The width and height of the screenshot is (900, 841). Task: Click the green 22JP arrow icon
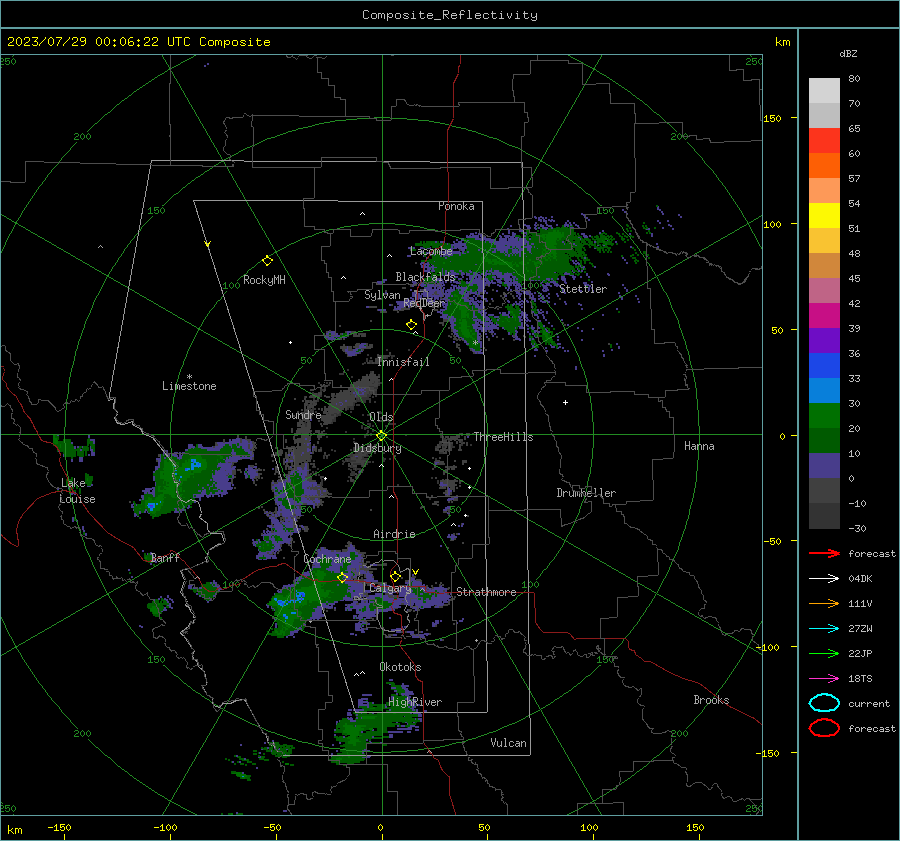pos(824,653)
